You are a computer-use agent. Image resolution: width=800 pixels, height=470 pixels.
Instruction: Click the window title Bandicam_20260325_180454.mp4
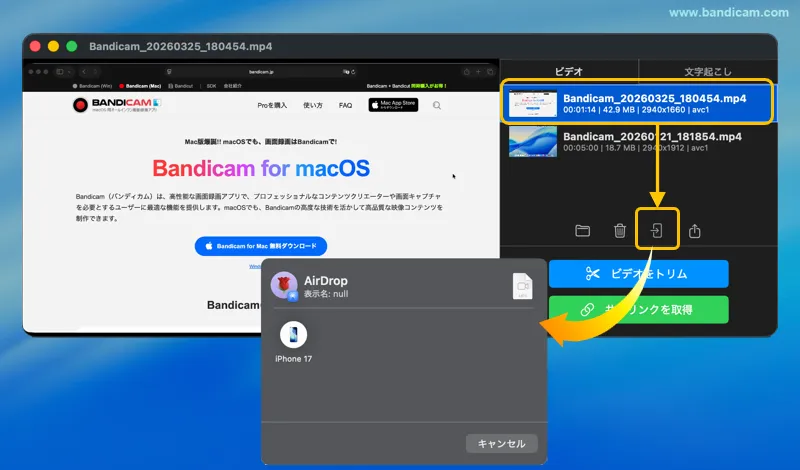[x=181, y=46]
